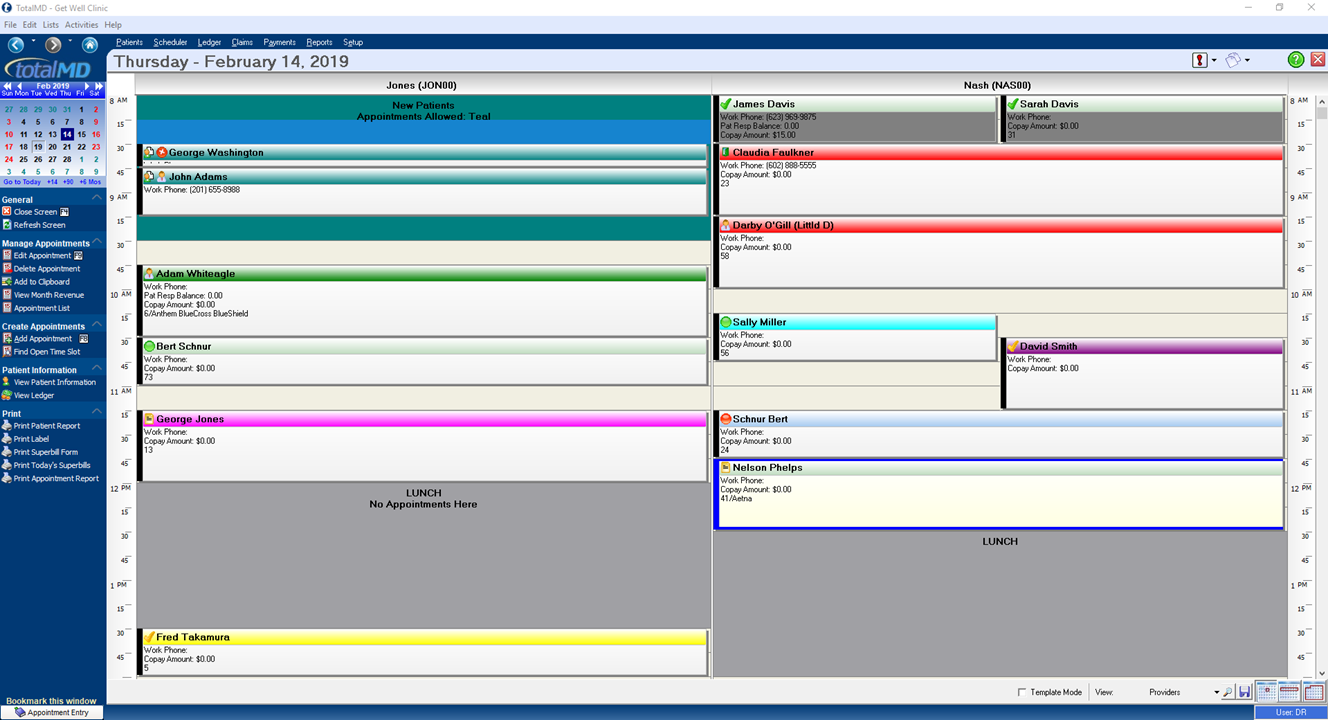Switch to the week calendar view icon
Screen dimensions: 1328x720
(1290, 691)
